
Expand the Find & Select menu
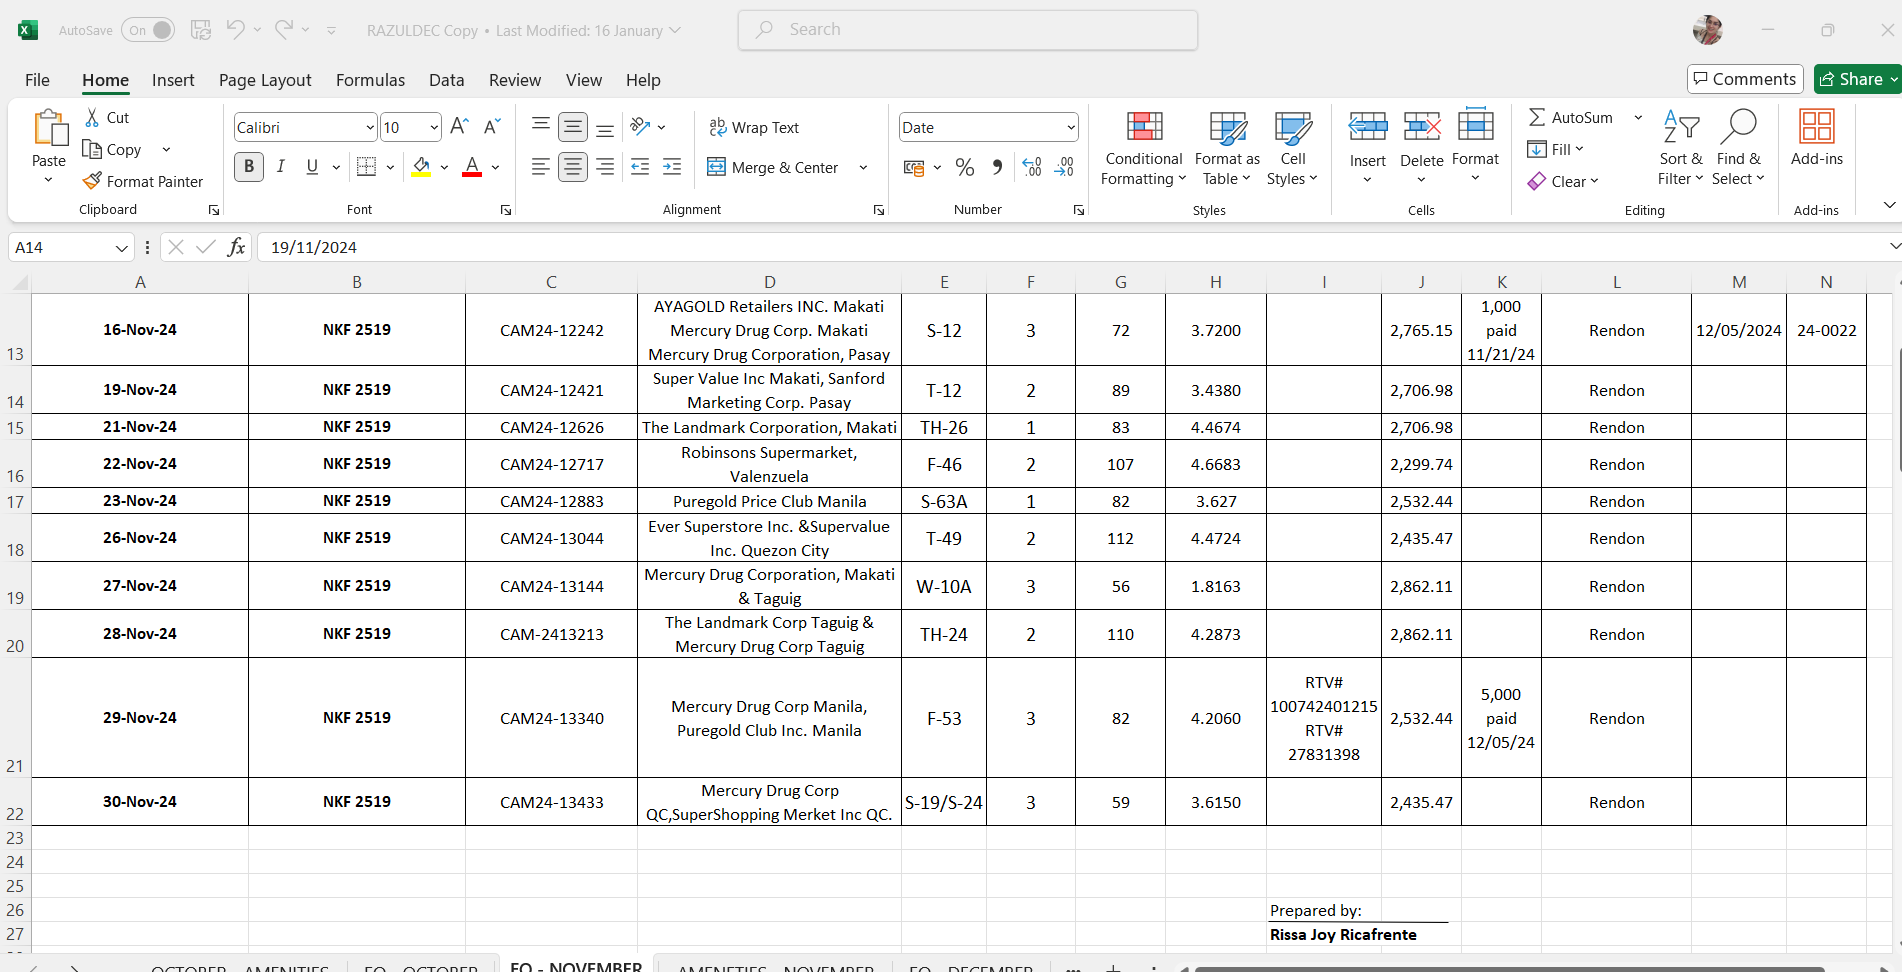click(x=1738, y=148)
